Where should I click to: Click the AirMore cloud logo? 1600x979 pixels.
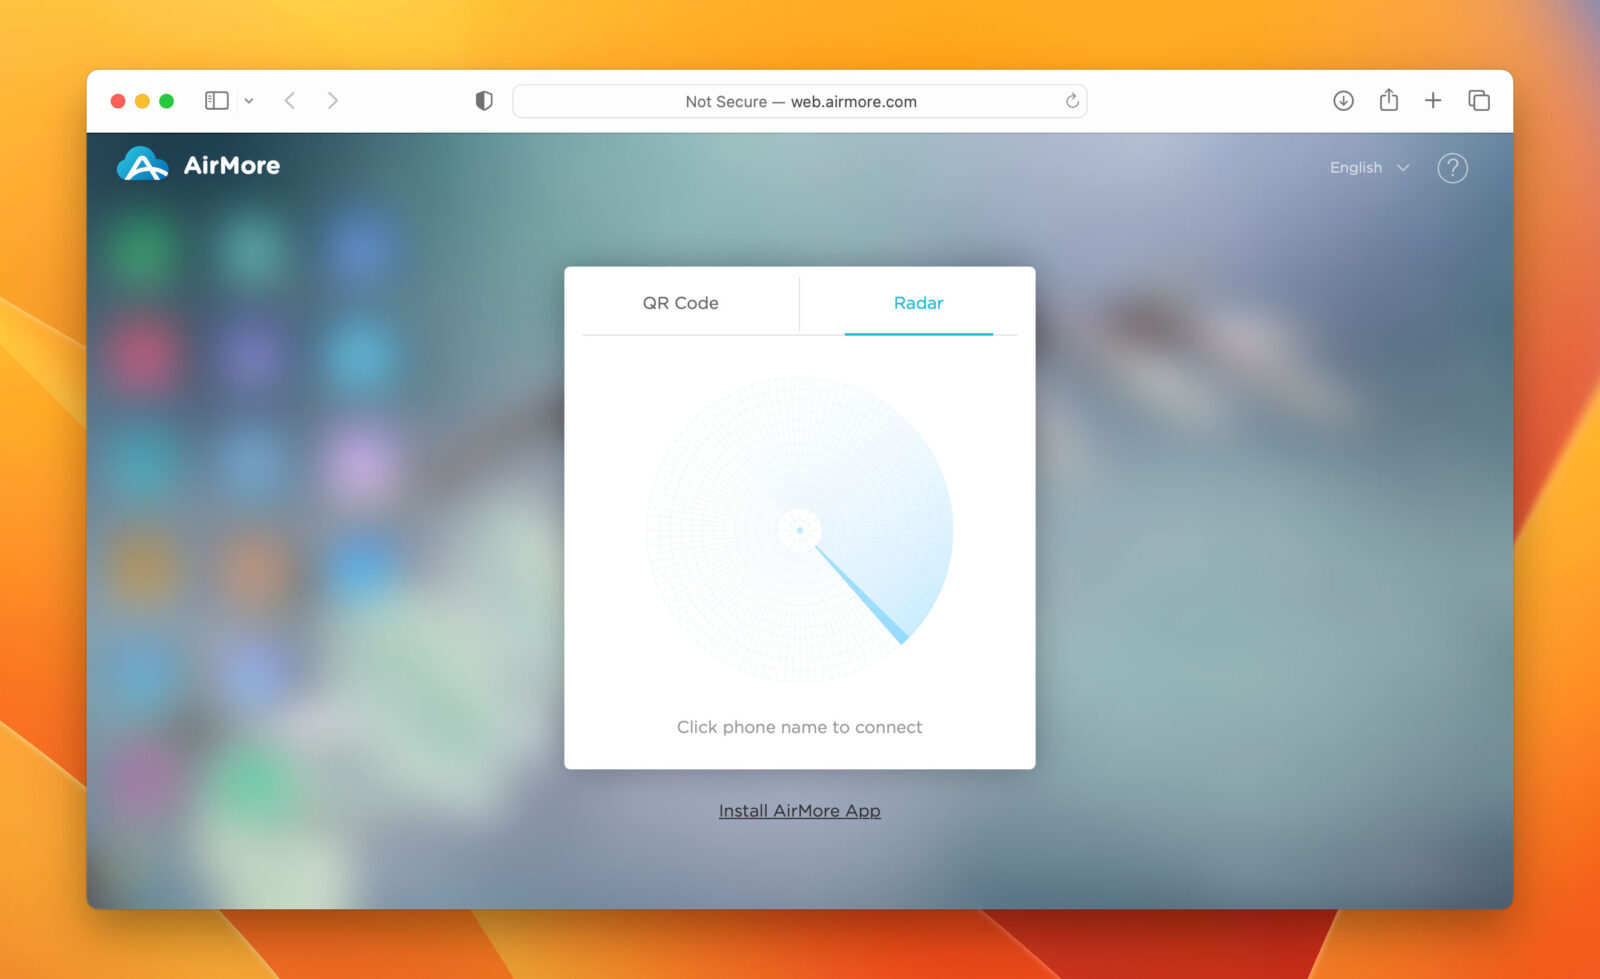(x=143, y=164)
